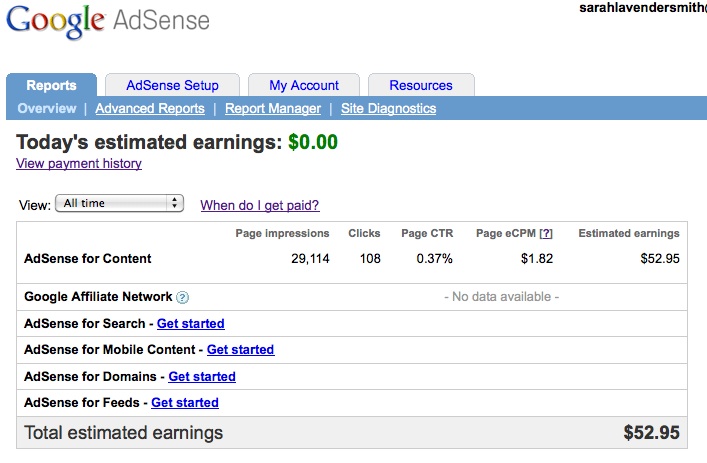The image size is (707, 463).
Task: Click the Estimated earnings column header
Action: coord(629,233)
